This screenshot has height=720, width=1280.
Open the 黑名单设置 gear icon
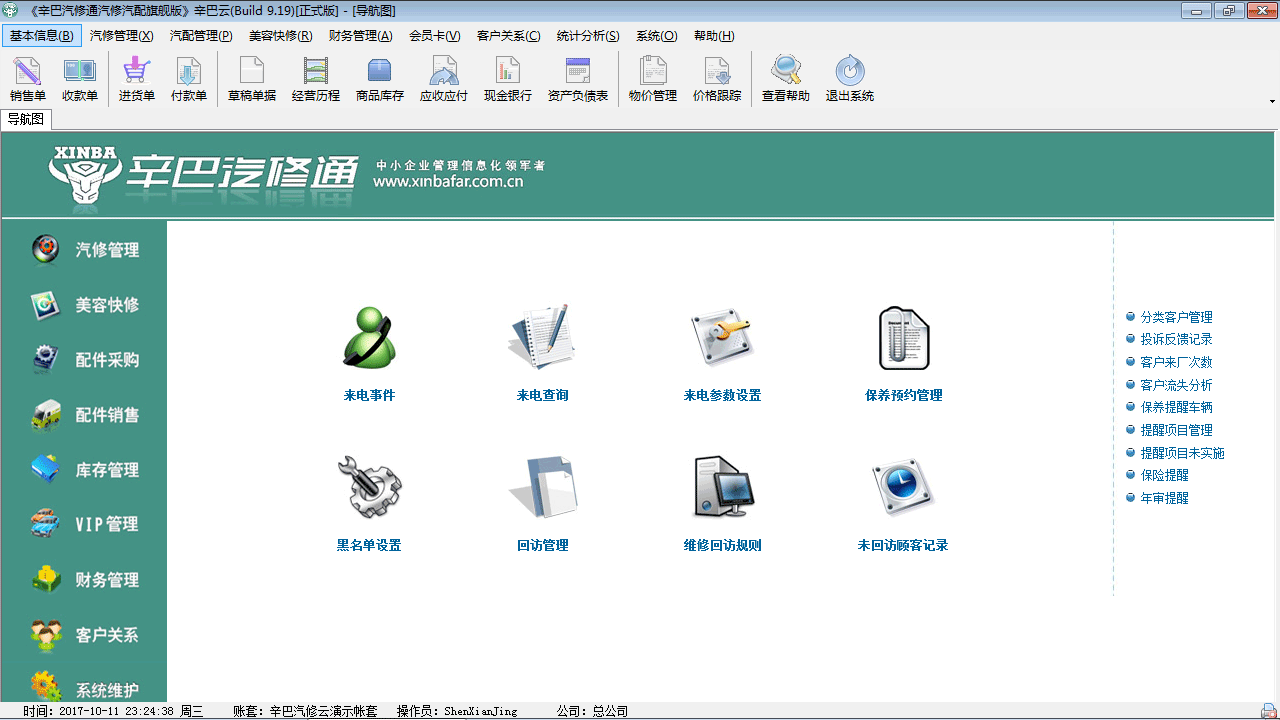coord(369,488)
